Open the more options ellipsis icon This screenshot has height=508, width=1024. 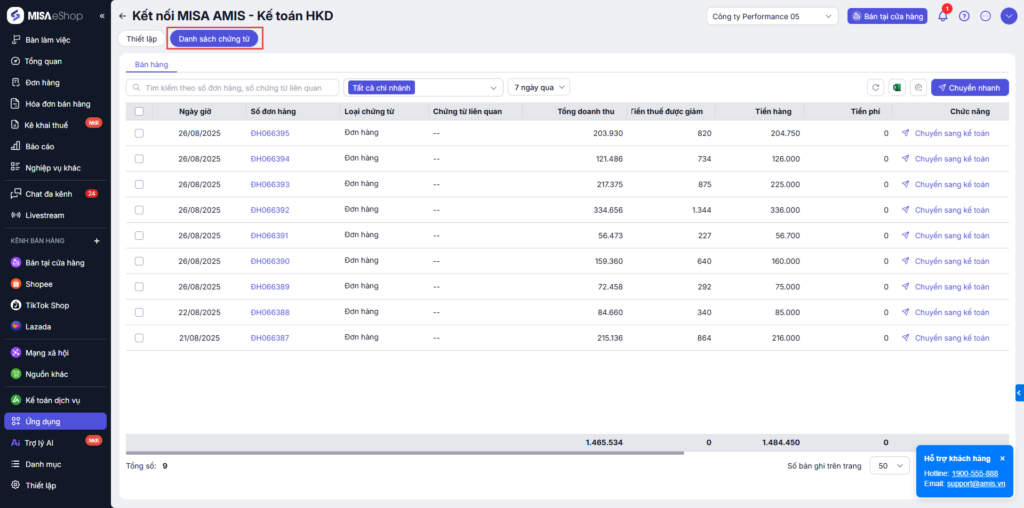pyautogui.click(x=985, y=16)
